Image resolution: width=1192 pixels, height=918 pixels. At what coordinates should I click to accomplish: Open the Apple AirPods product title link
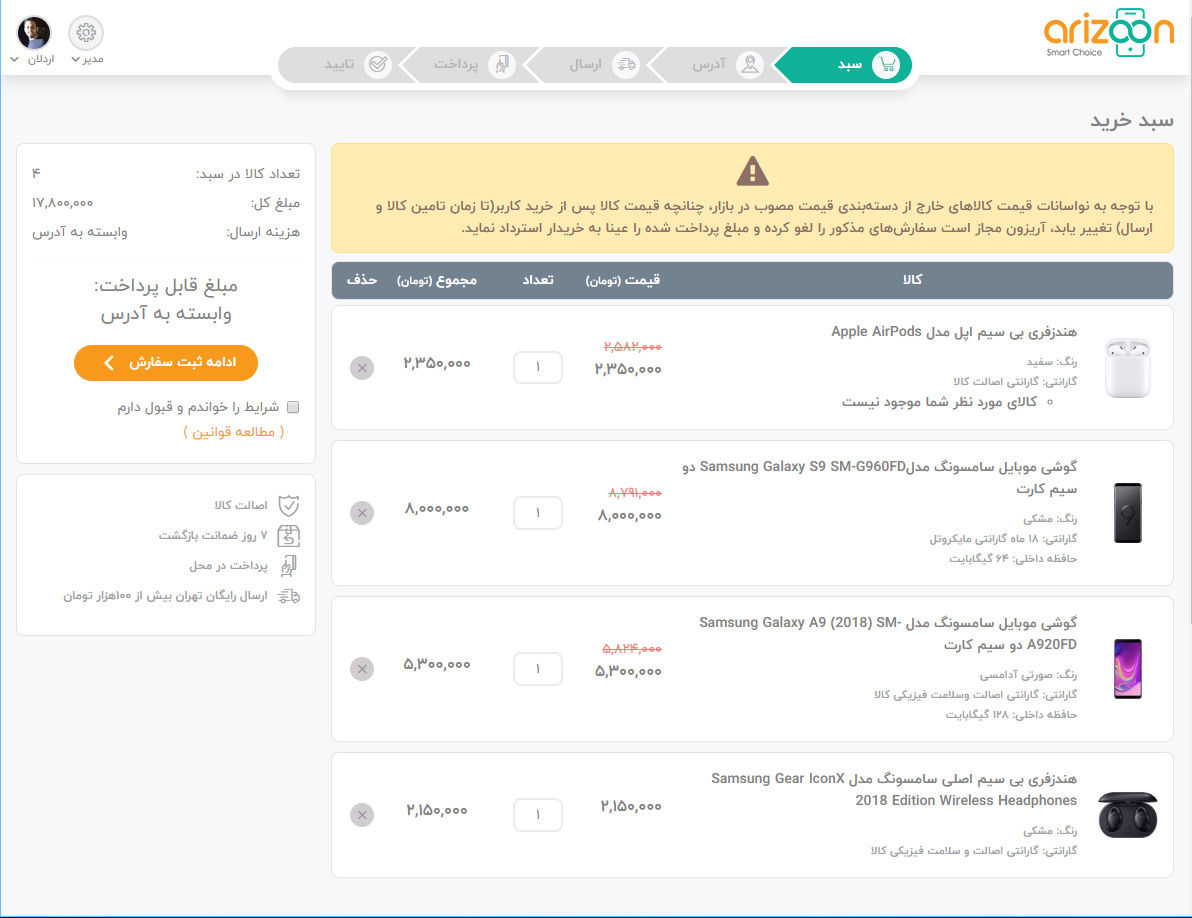(953, 331)
